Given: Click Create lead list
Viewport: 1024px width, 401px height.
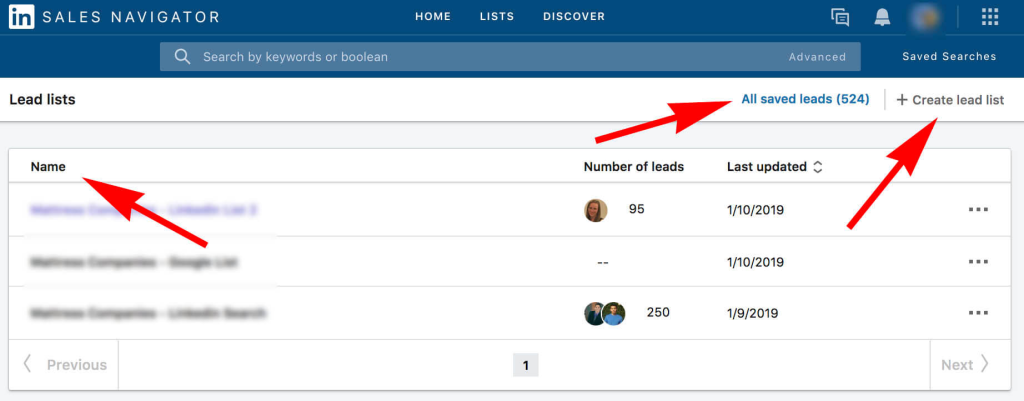Looking at the screenshot, I should (x=950, y=100).
